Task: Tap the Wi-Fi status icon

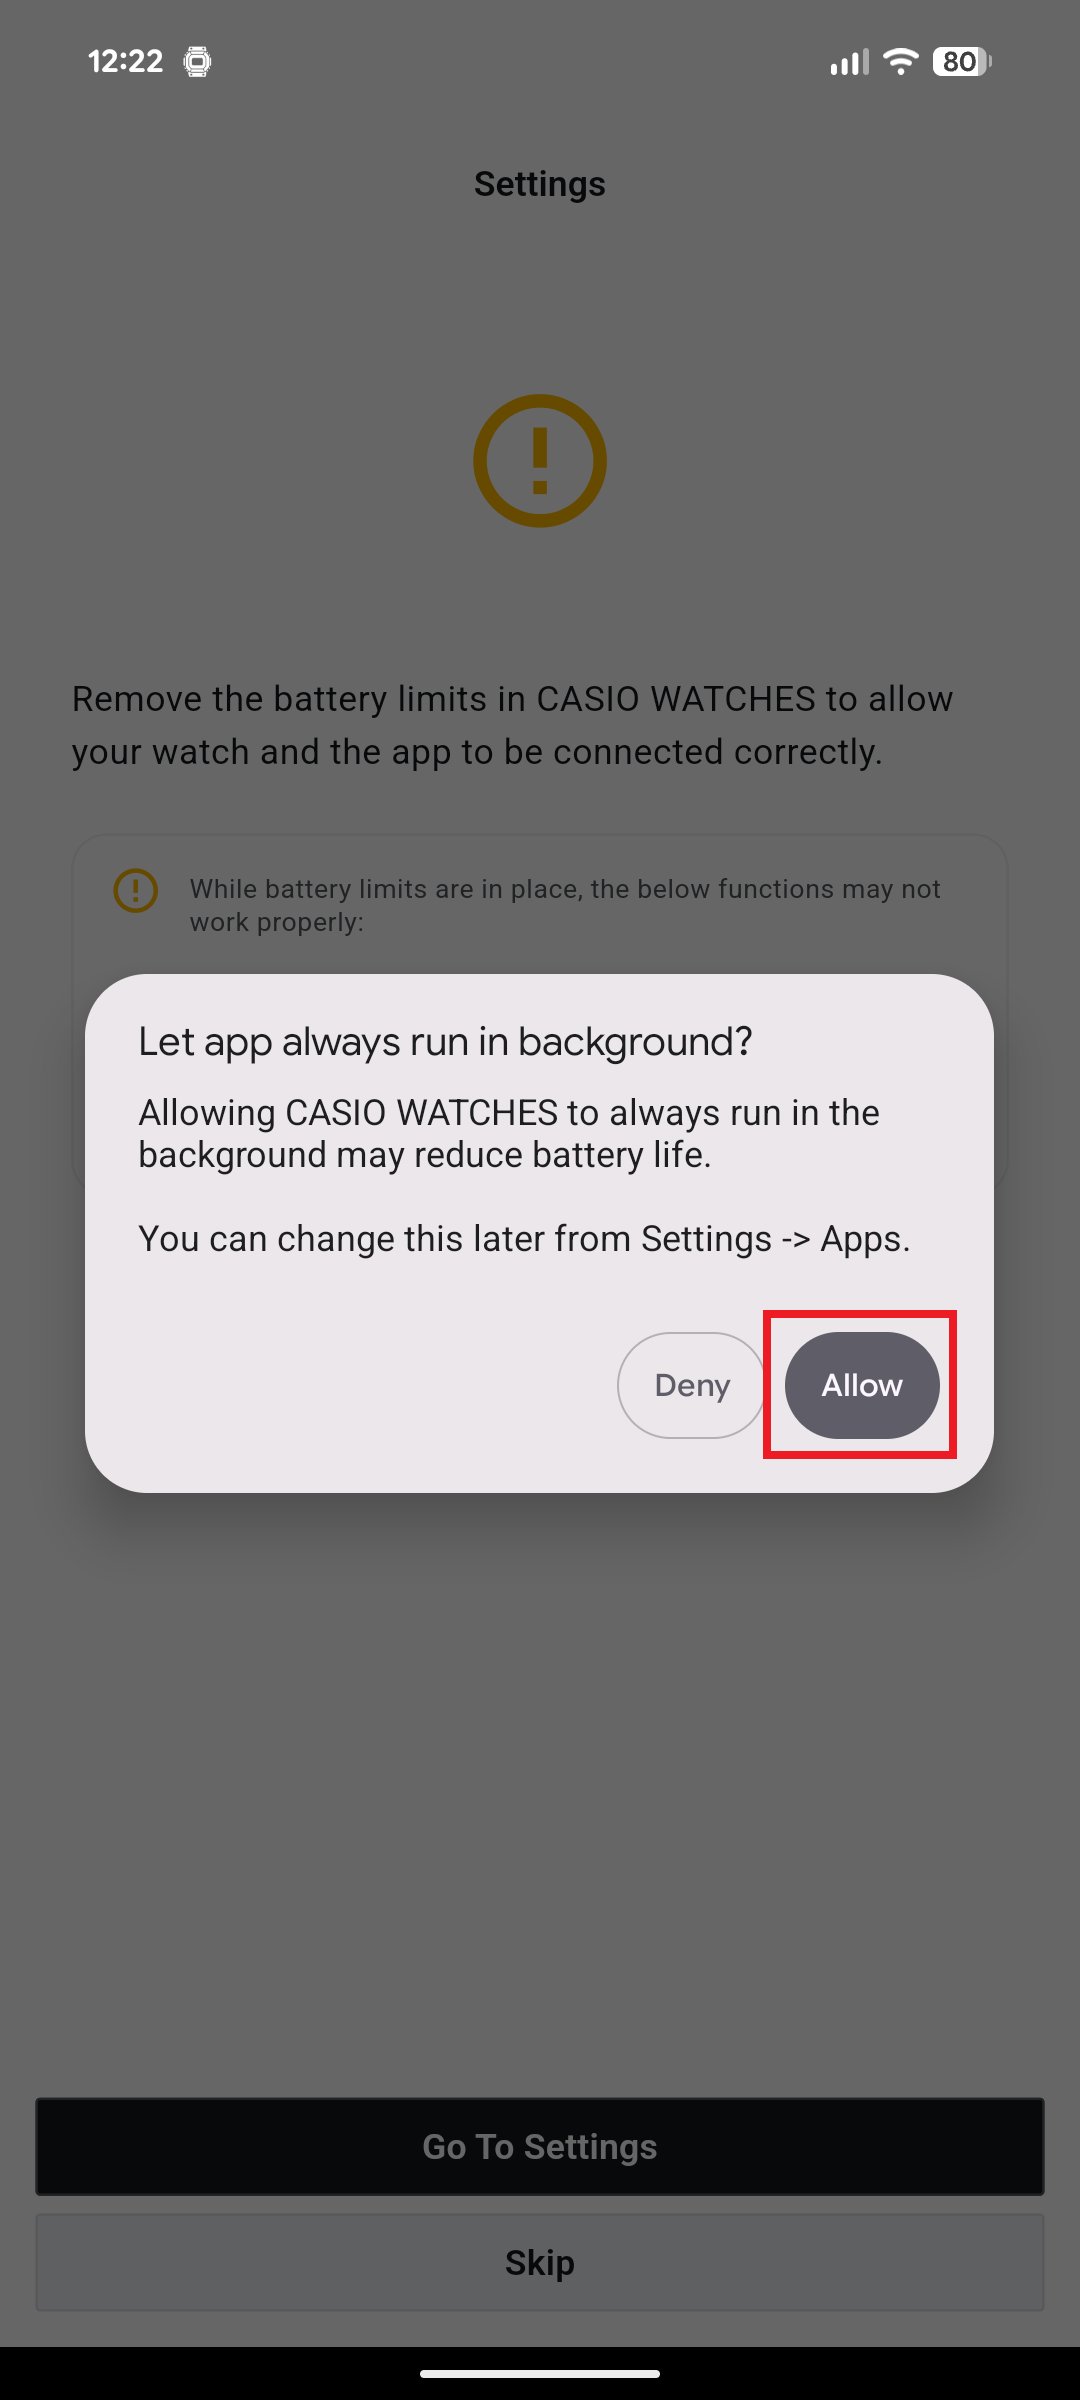Action: (901, 62)
